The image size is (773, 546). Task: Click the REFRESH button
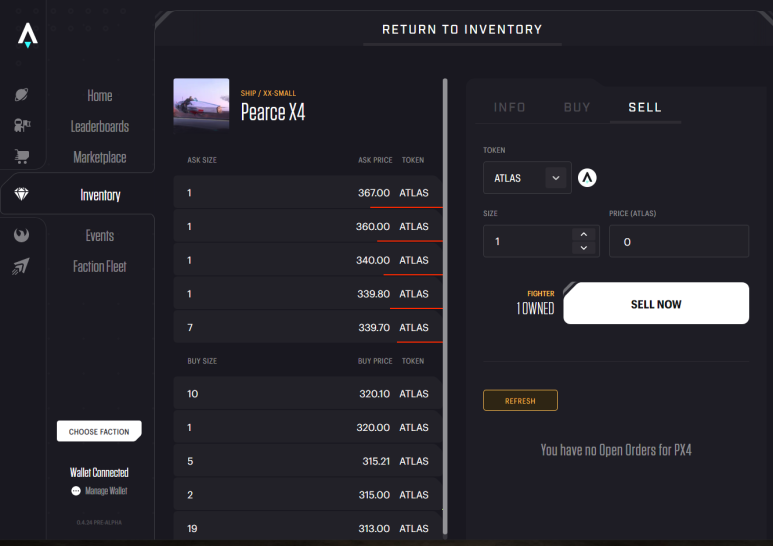pyautogui.click(x=520, y=401)
